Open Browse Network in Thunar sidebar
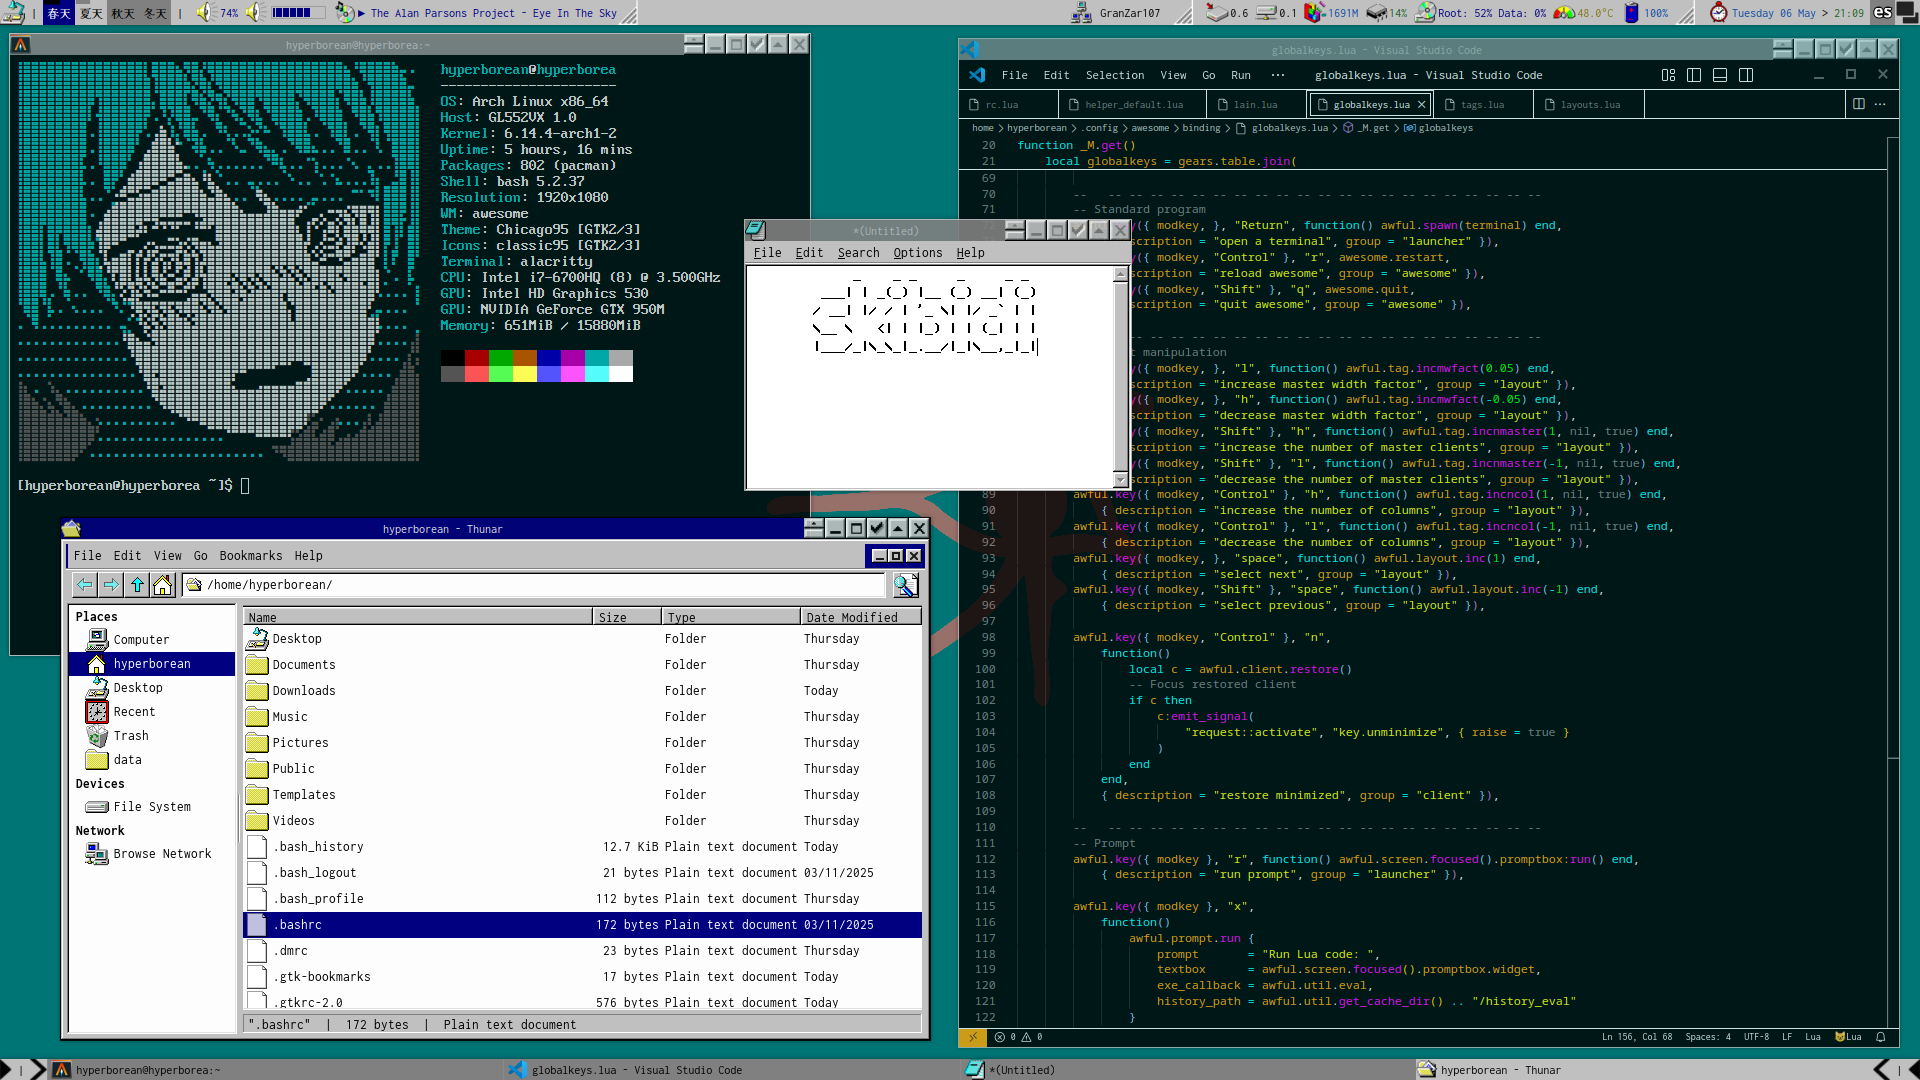Viewport: 1920px width, 1080px height. pyautogui.click(x=152, y=854)
